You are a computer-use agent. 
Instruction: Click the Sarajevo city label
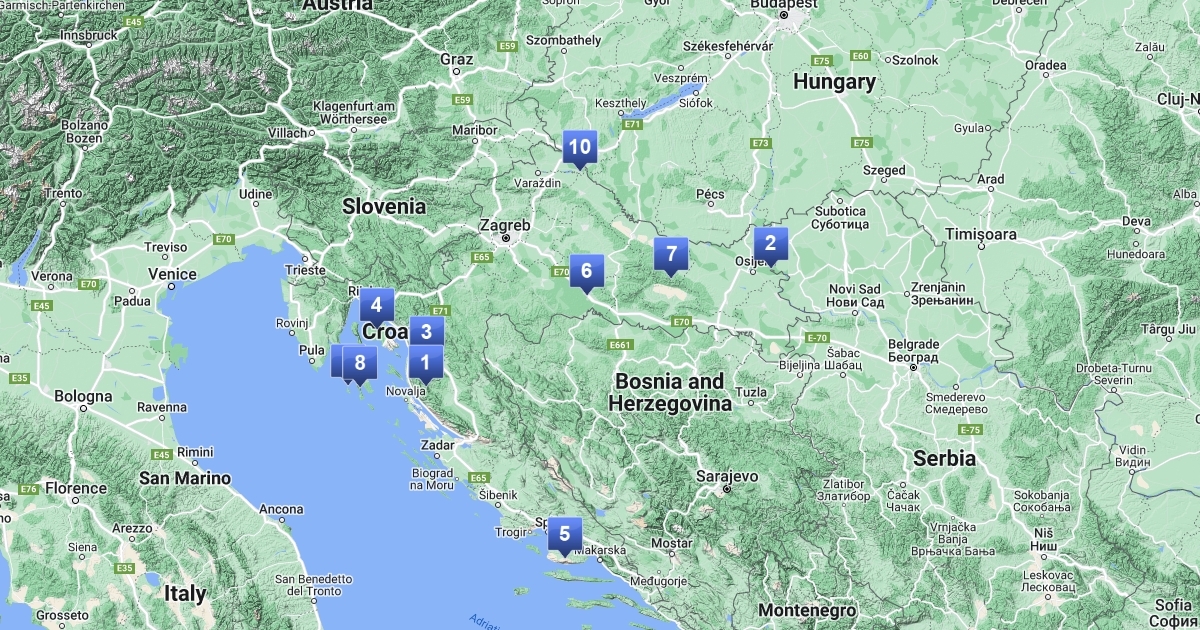728,476
